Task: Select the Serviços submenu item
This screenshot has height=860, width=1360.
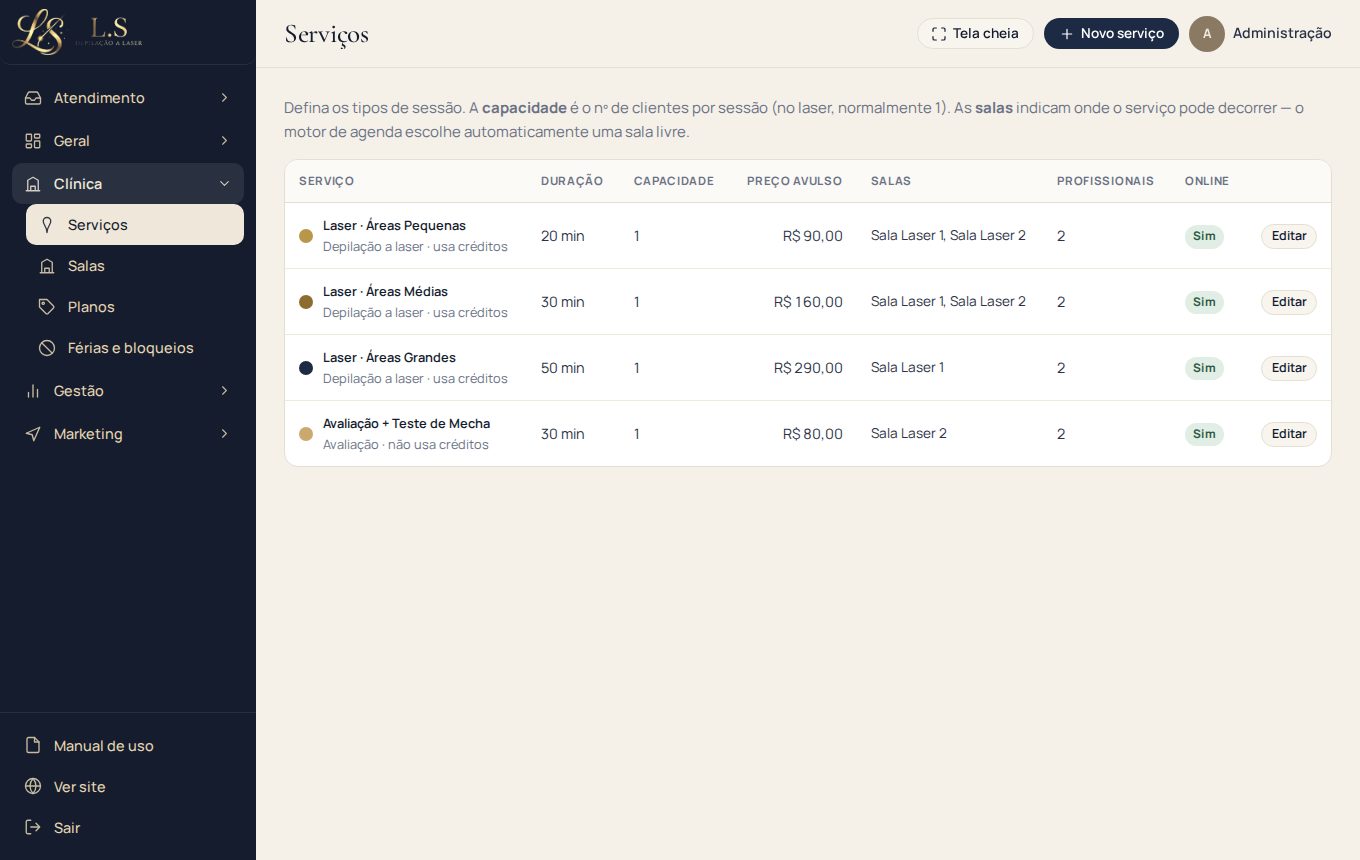Action: [x=135, y=225]
